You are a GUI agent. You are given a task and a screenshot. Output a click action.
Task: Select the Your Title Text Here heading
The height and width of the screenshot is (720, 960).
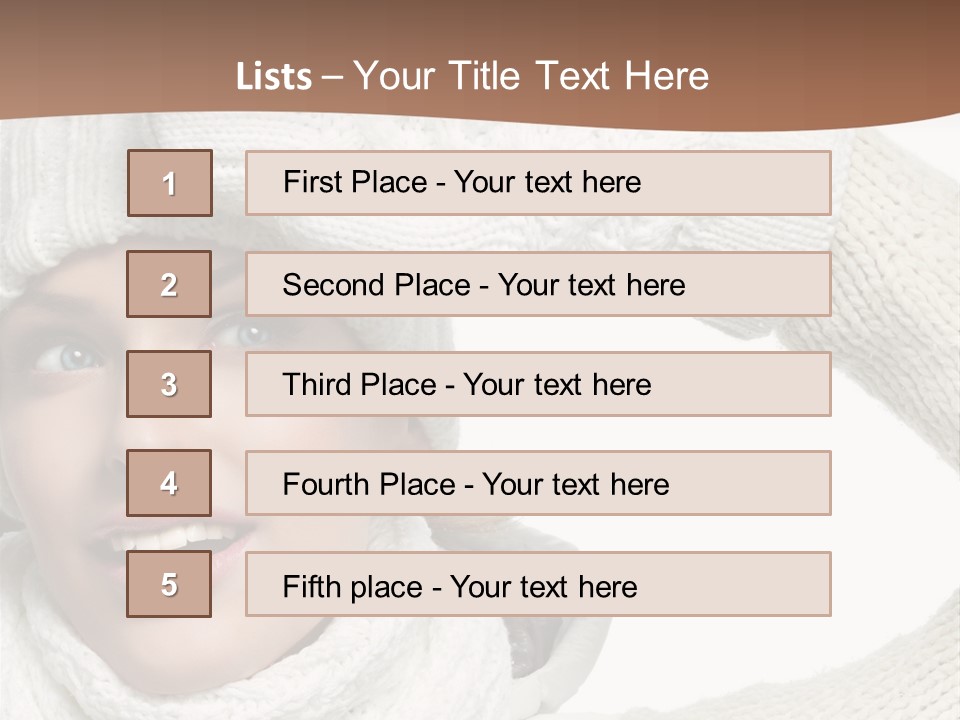coord(531,76)
